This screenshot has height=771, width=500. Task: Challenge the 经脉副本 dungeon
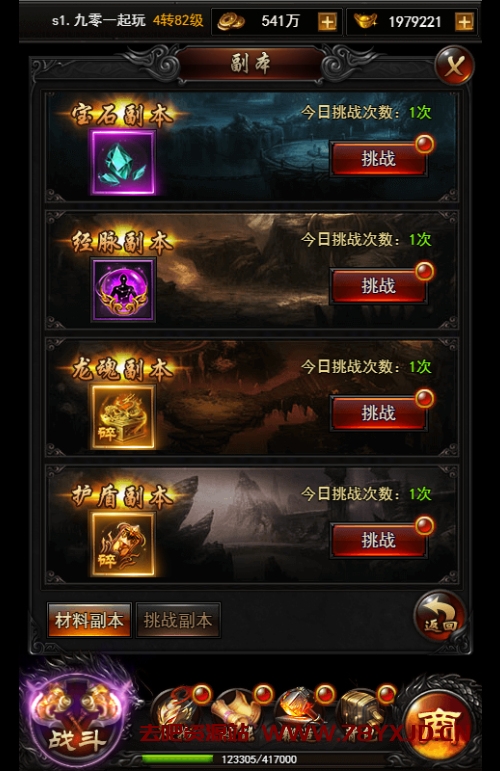click(x=378, y=286)
